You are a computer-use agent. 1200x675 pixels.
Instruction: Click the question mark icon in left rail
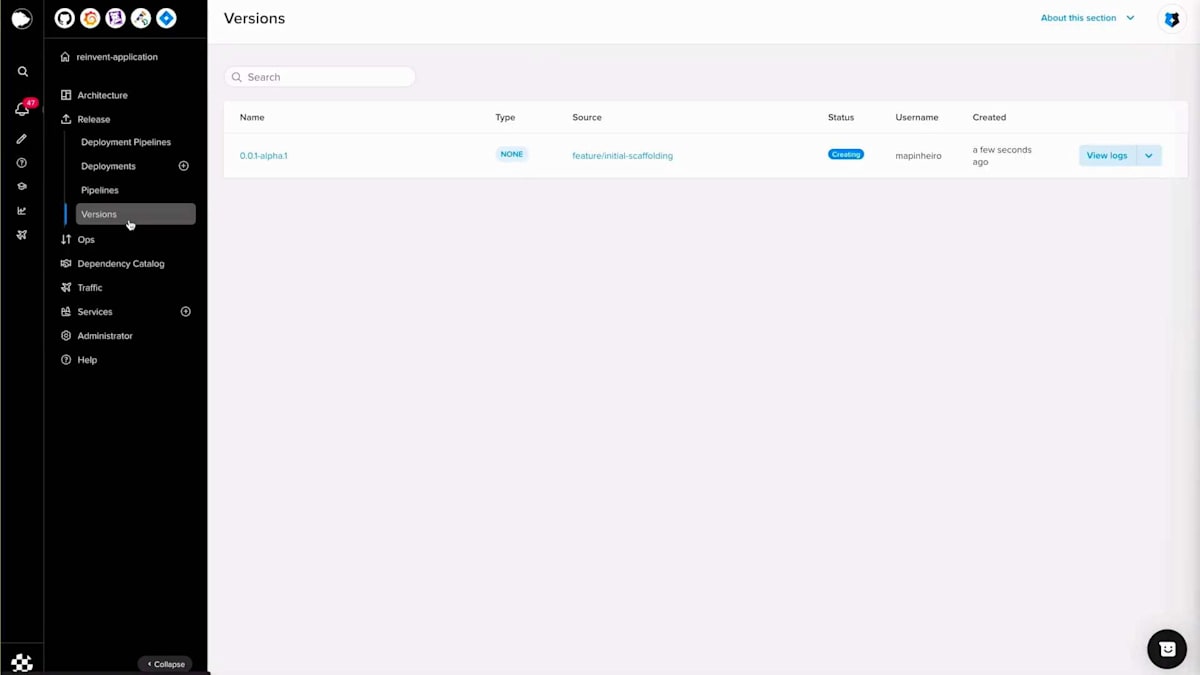(x=22, y=163)
